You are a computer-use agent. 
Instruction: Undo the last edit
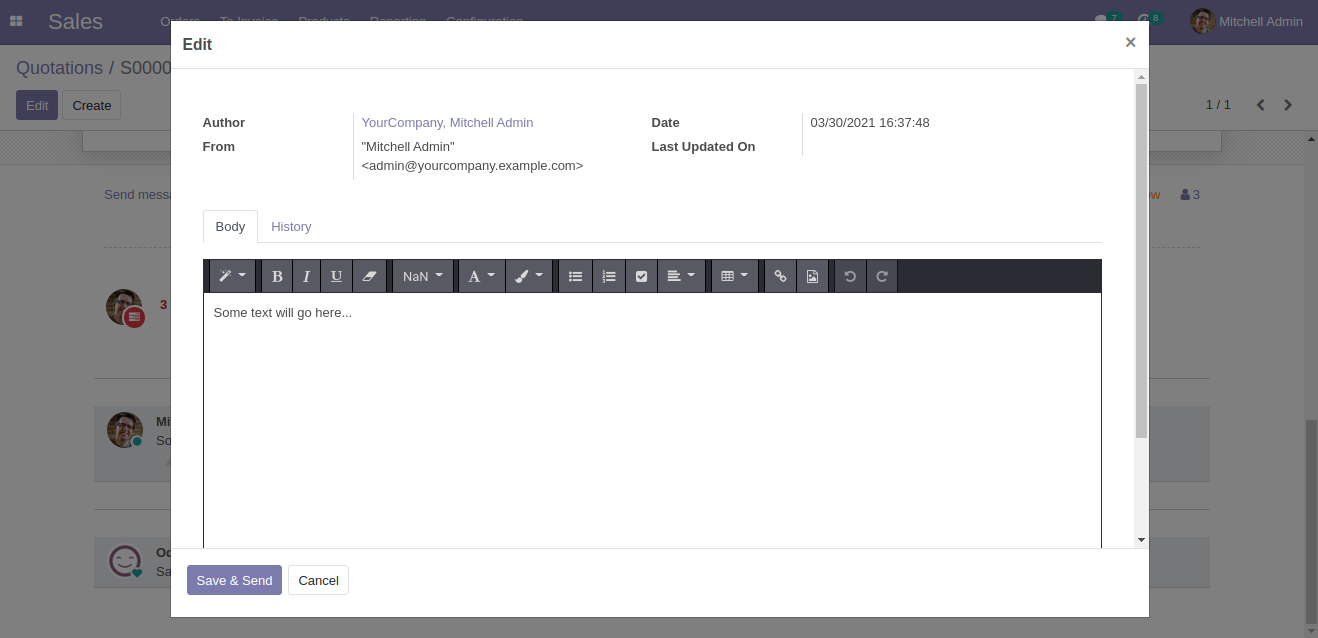(850, 276)
